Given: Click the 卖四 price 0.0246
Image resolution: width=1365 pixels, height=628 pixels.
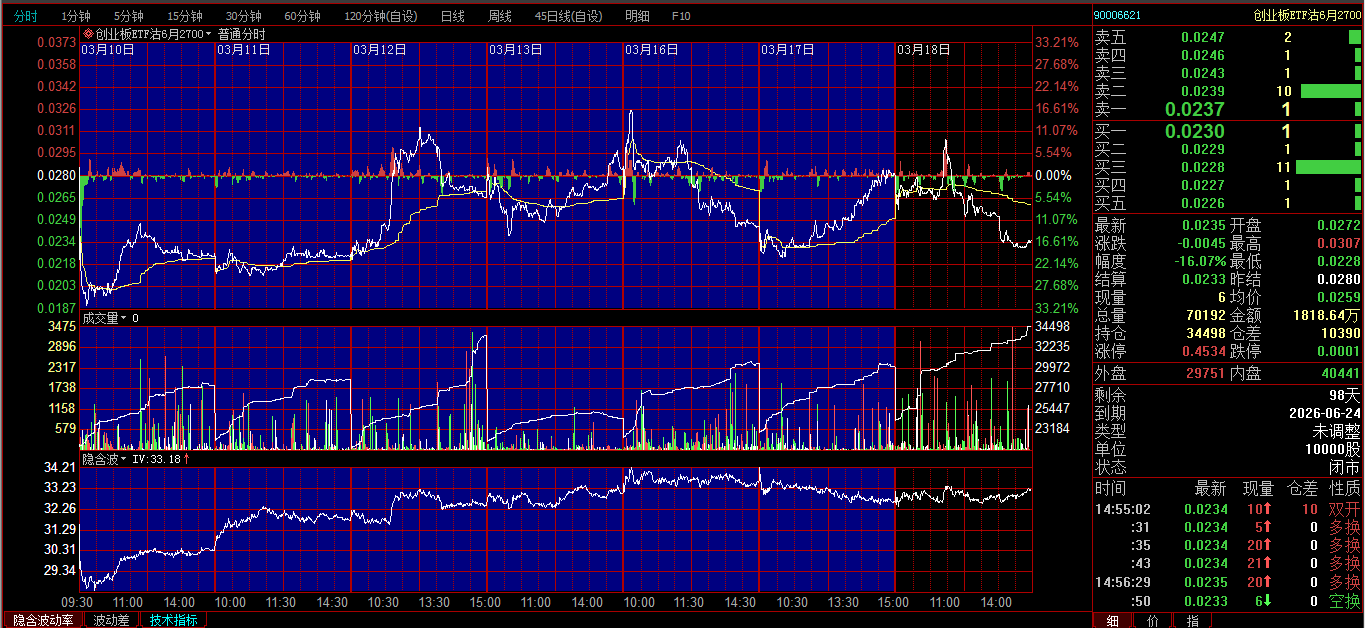Looking at the screenshot, I should (1203, 55).
